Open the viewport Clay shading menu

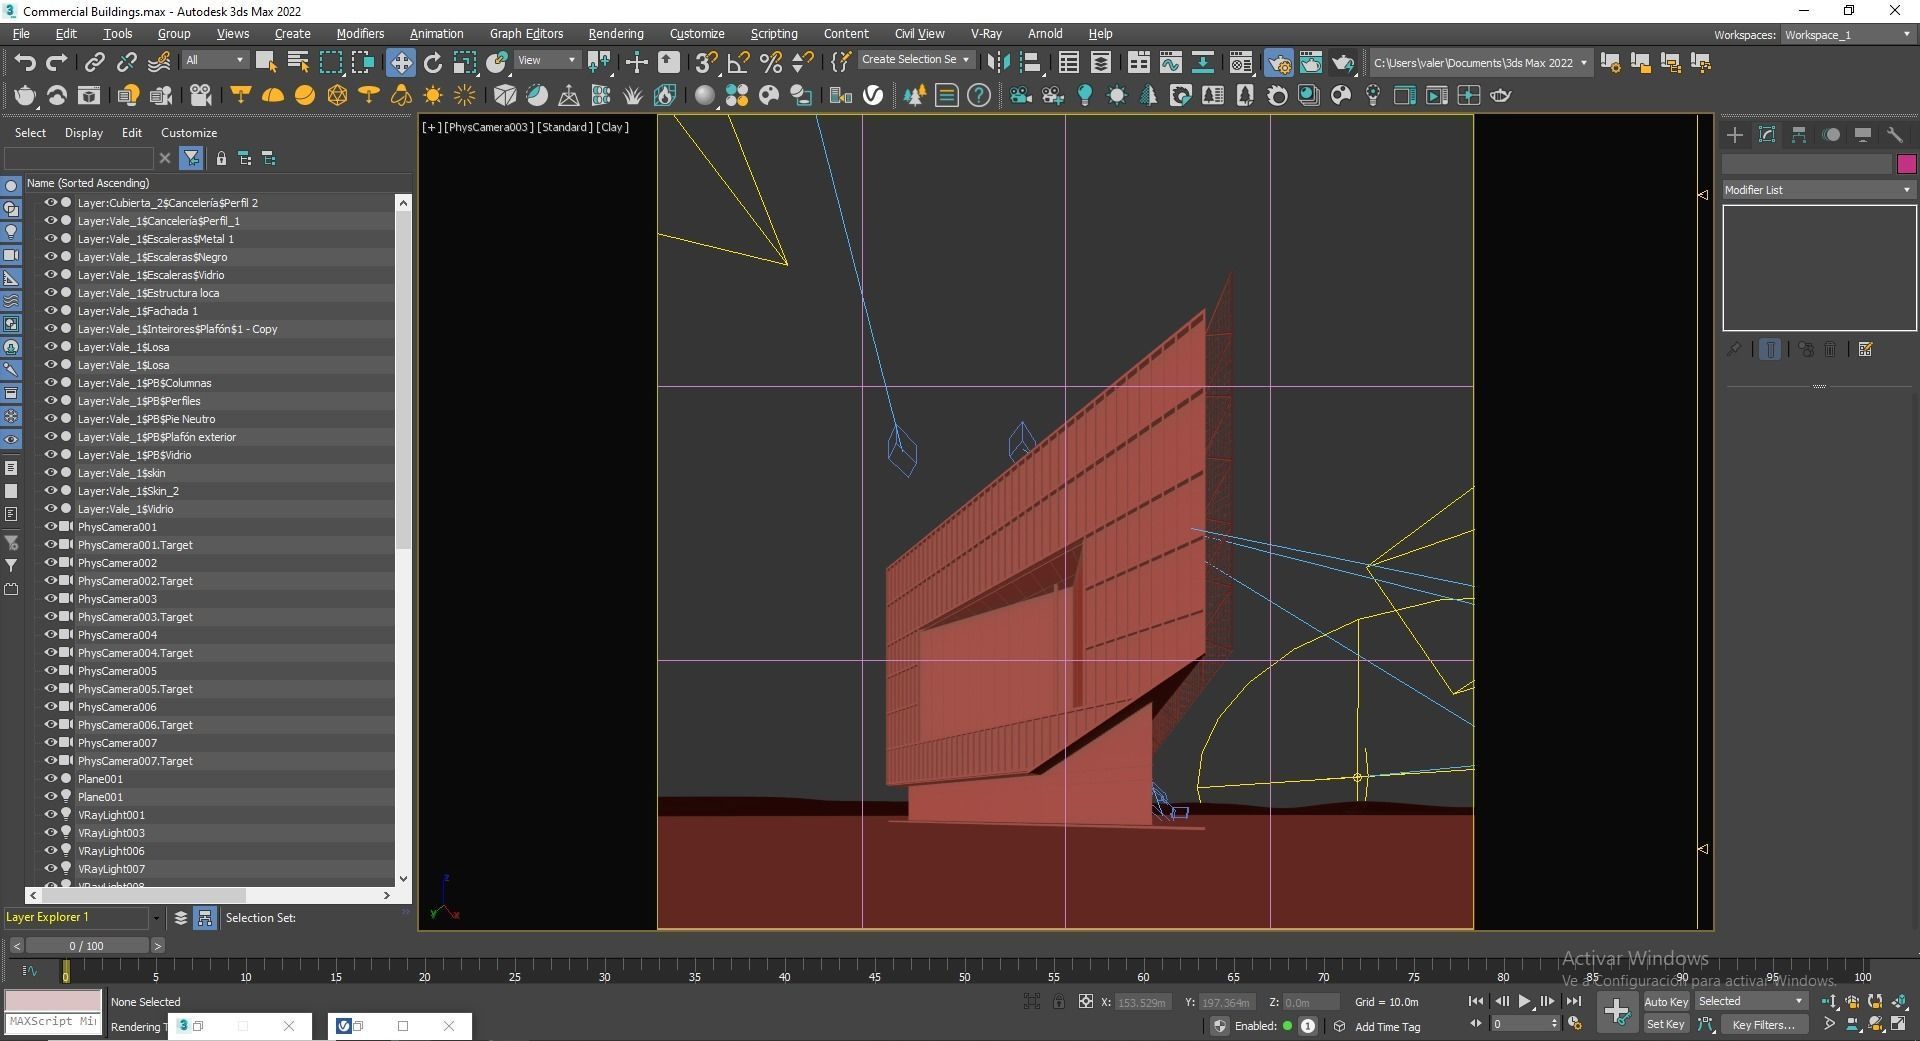coord(613,127)
